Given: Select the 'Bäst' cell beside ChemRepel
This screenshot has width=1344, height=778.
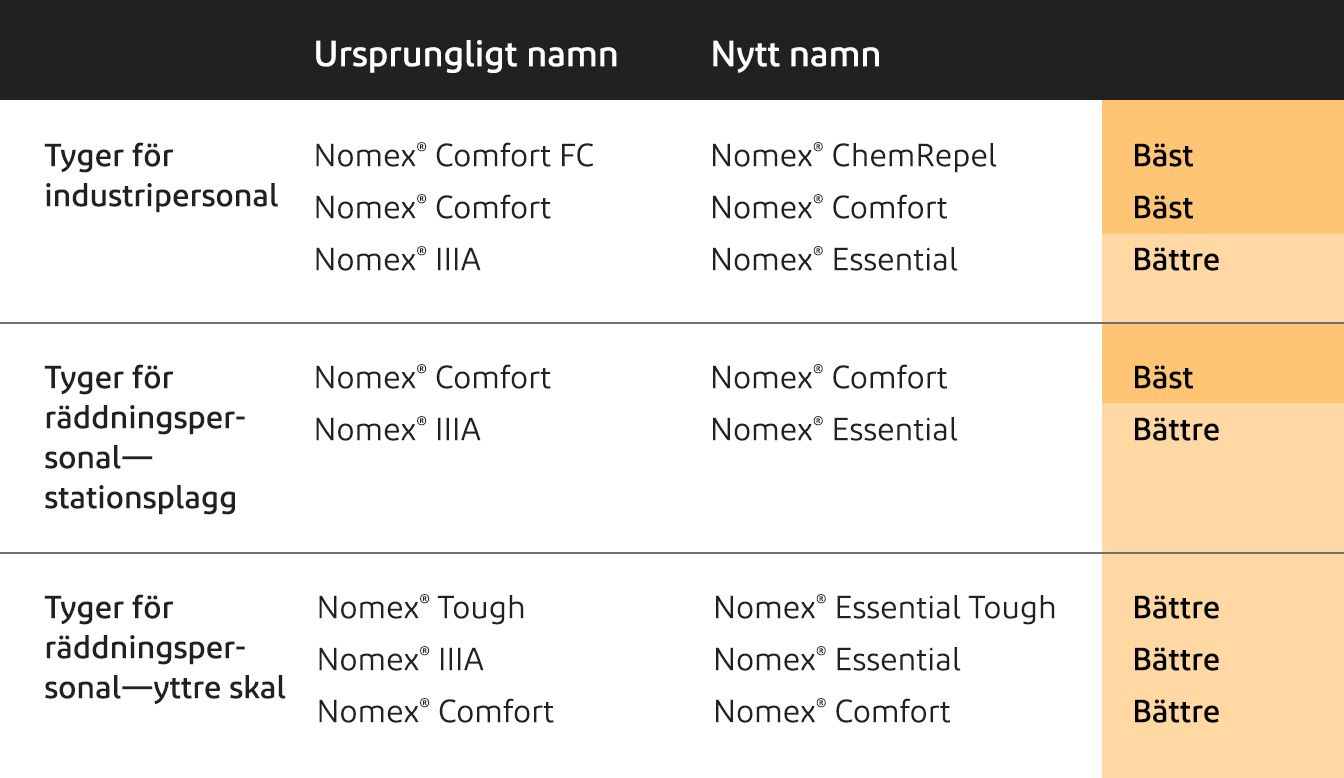Looking at the screenshot, I should coord(1163,156).
